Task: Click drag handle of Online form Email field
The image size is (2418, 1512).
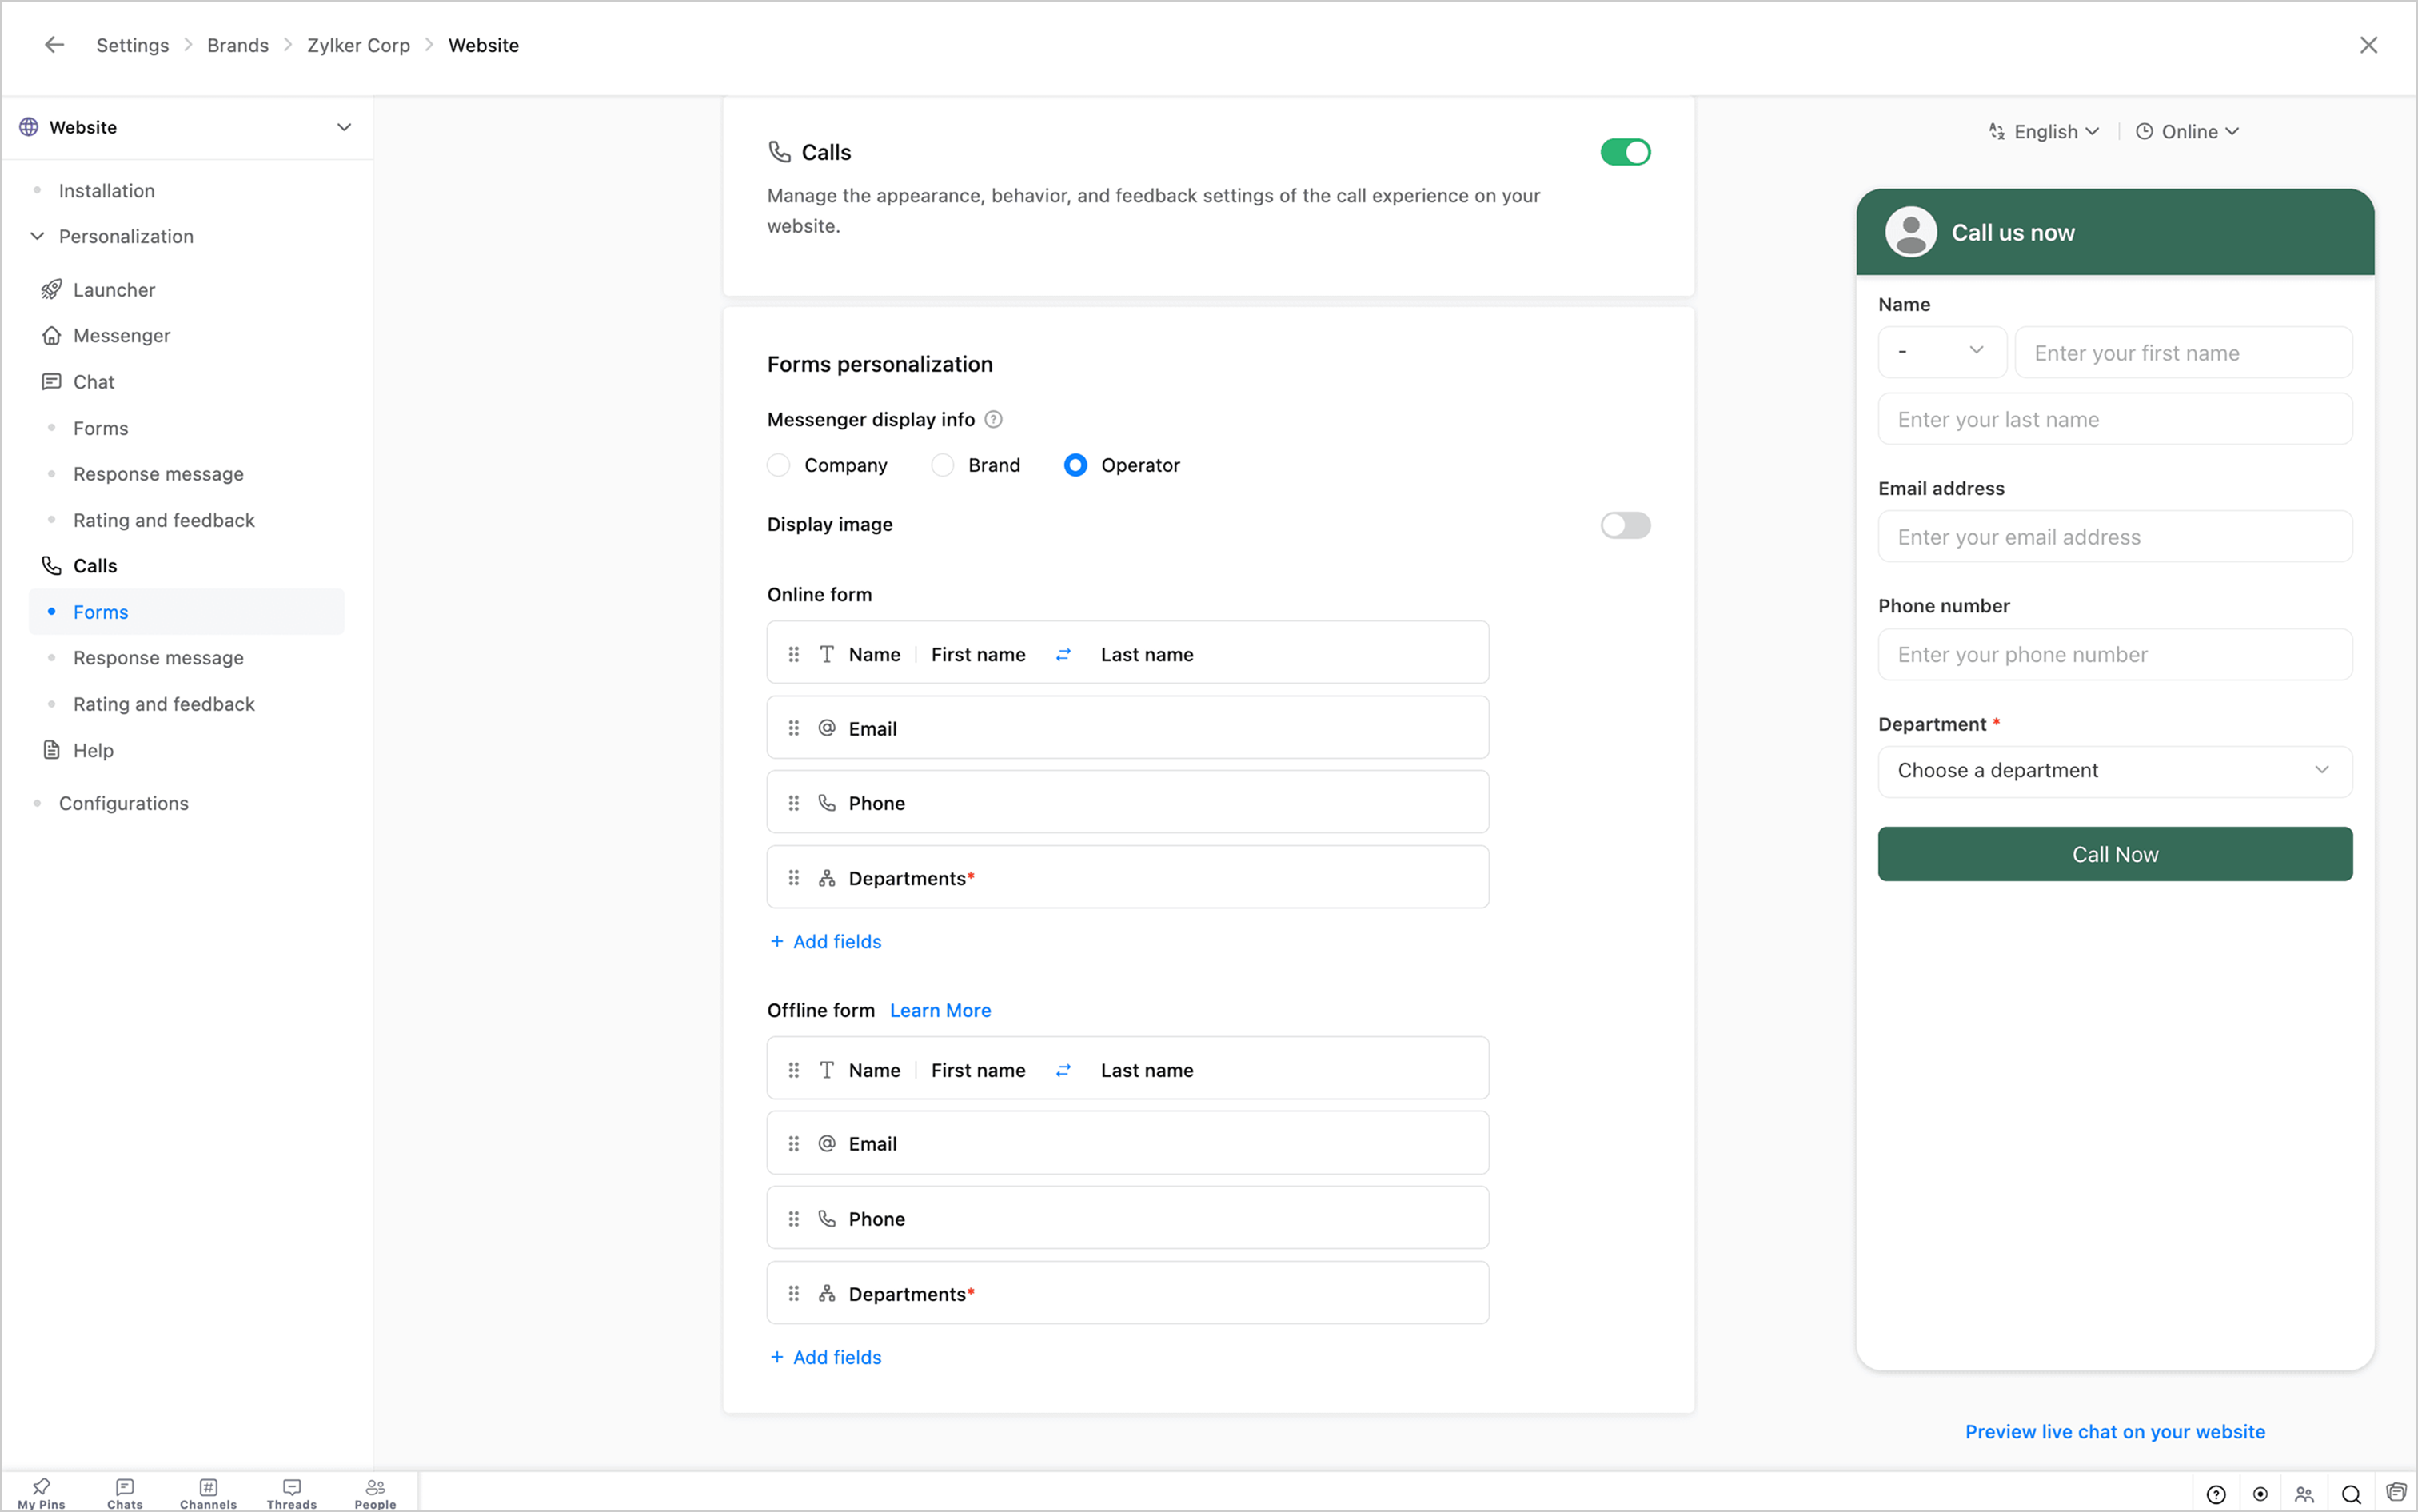Action: [x=793, y=728]
